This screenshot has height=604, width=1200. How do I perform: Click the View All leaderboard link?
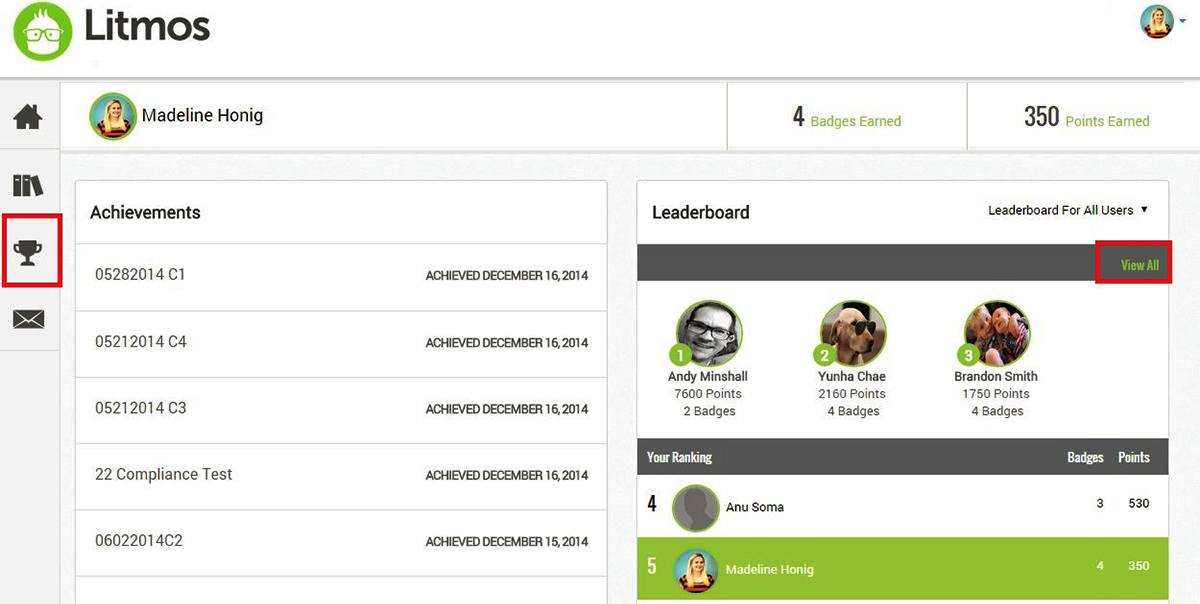pyautogui.click(x=1137, y=264)
